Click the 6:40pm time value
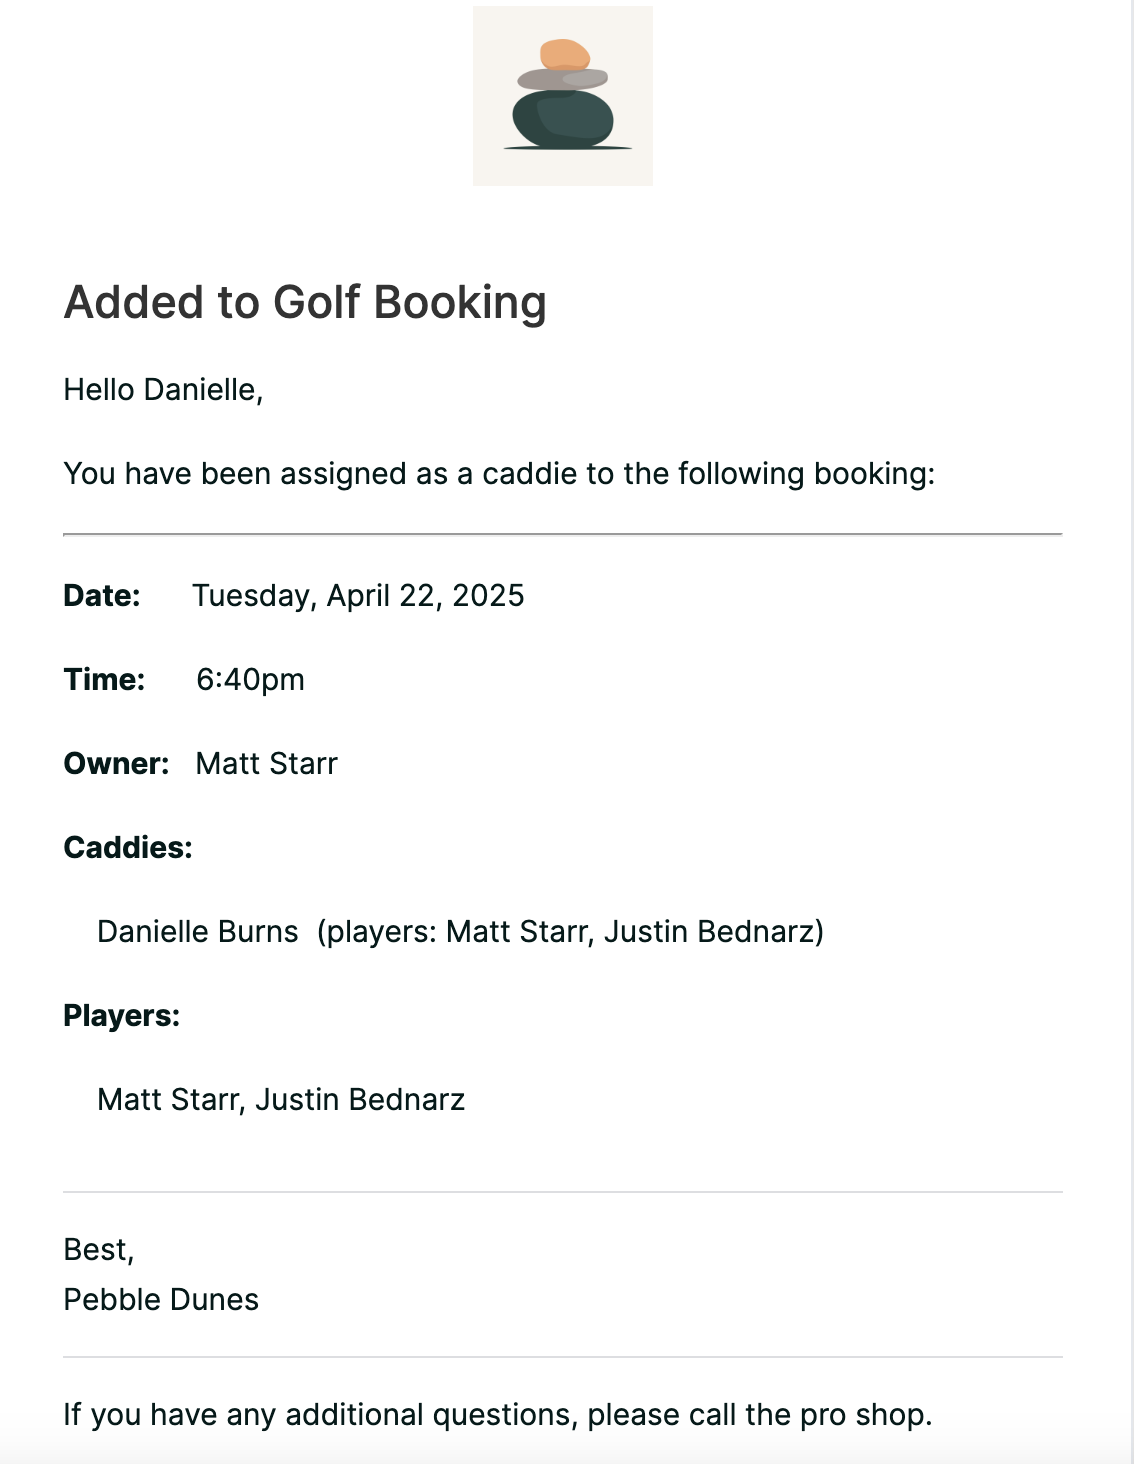Viewport: 1134px width, 1464px height. pos(250,680)
